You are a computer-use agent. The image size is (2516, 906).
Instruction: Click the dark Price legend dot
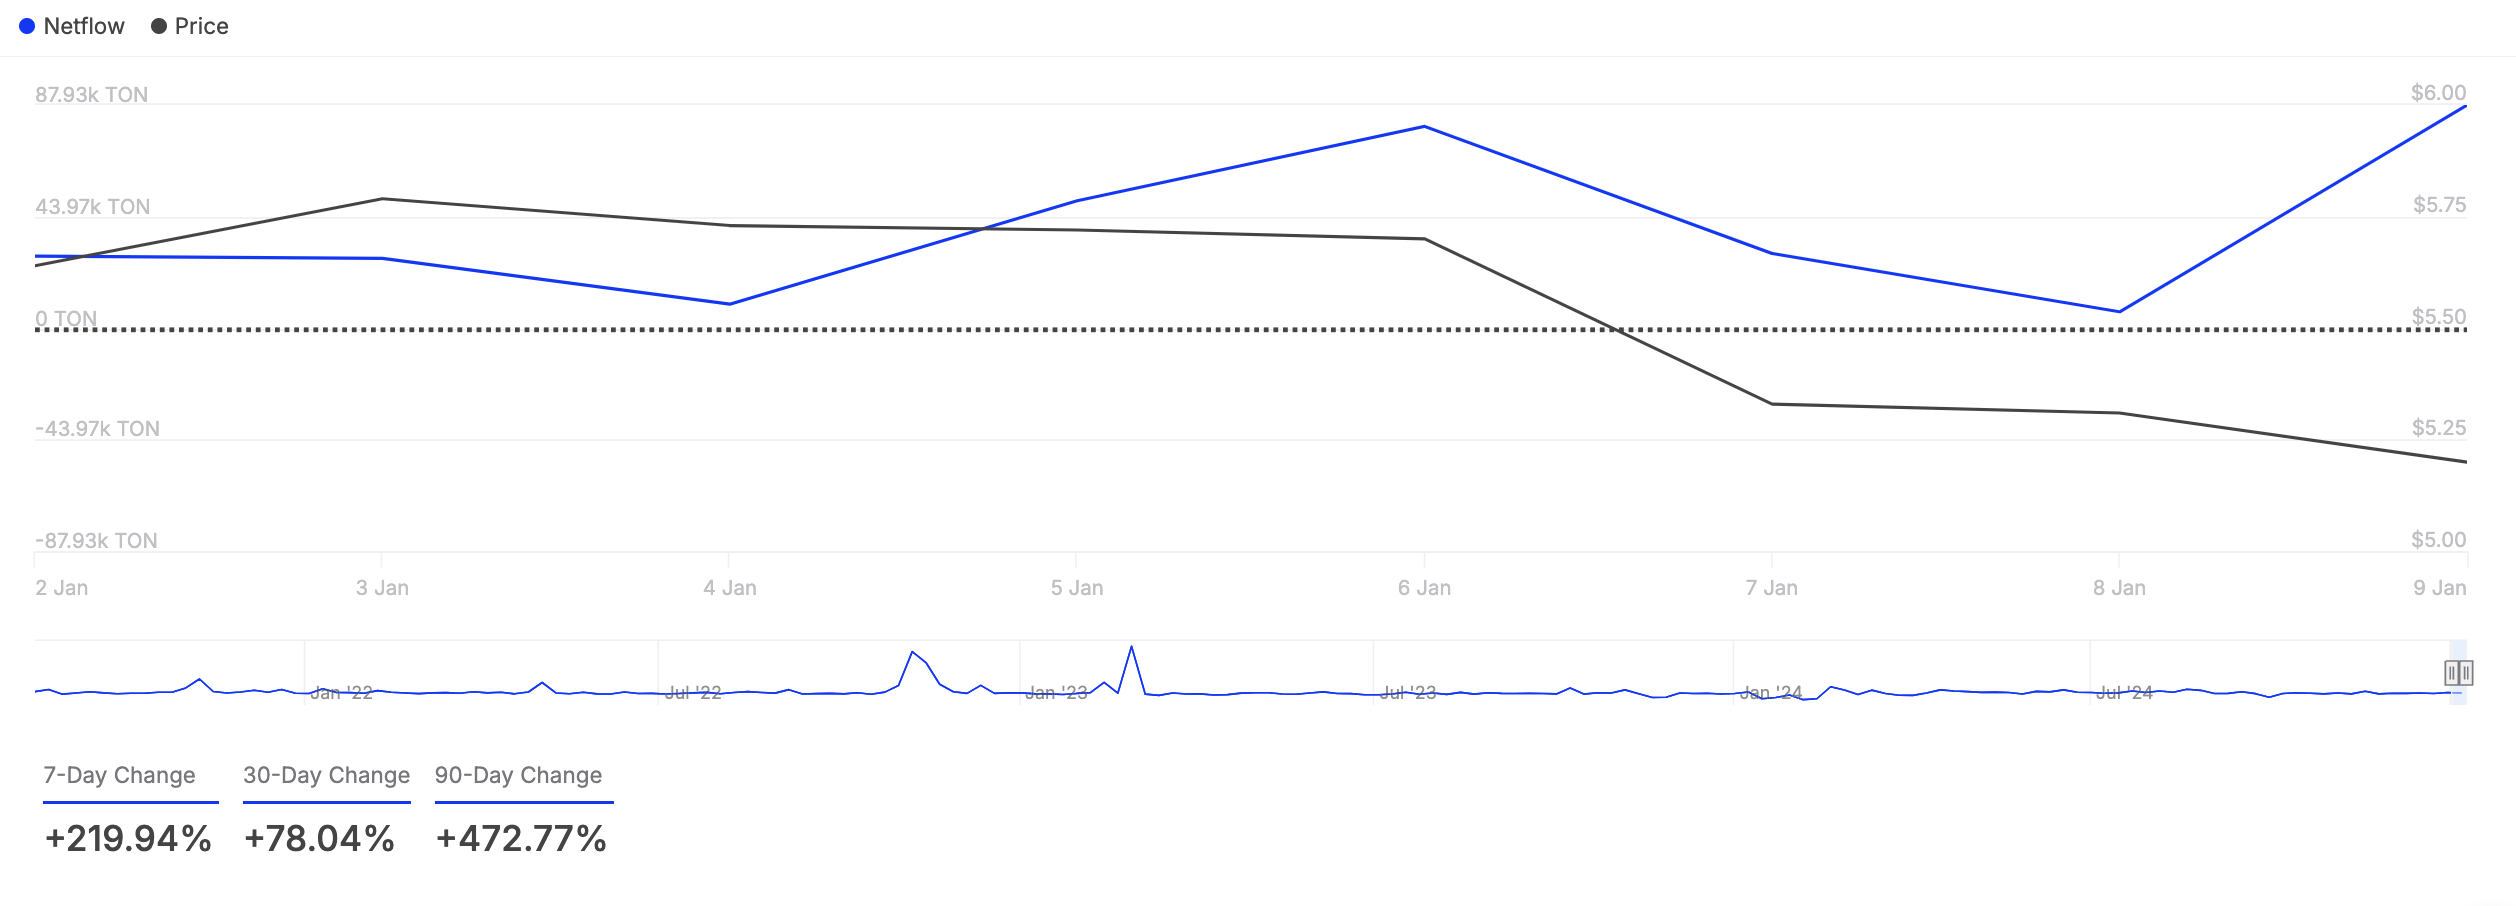click(158, 26)
